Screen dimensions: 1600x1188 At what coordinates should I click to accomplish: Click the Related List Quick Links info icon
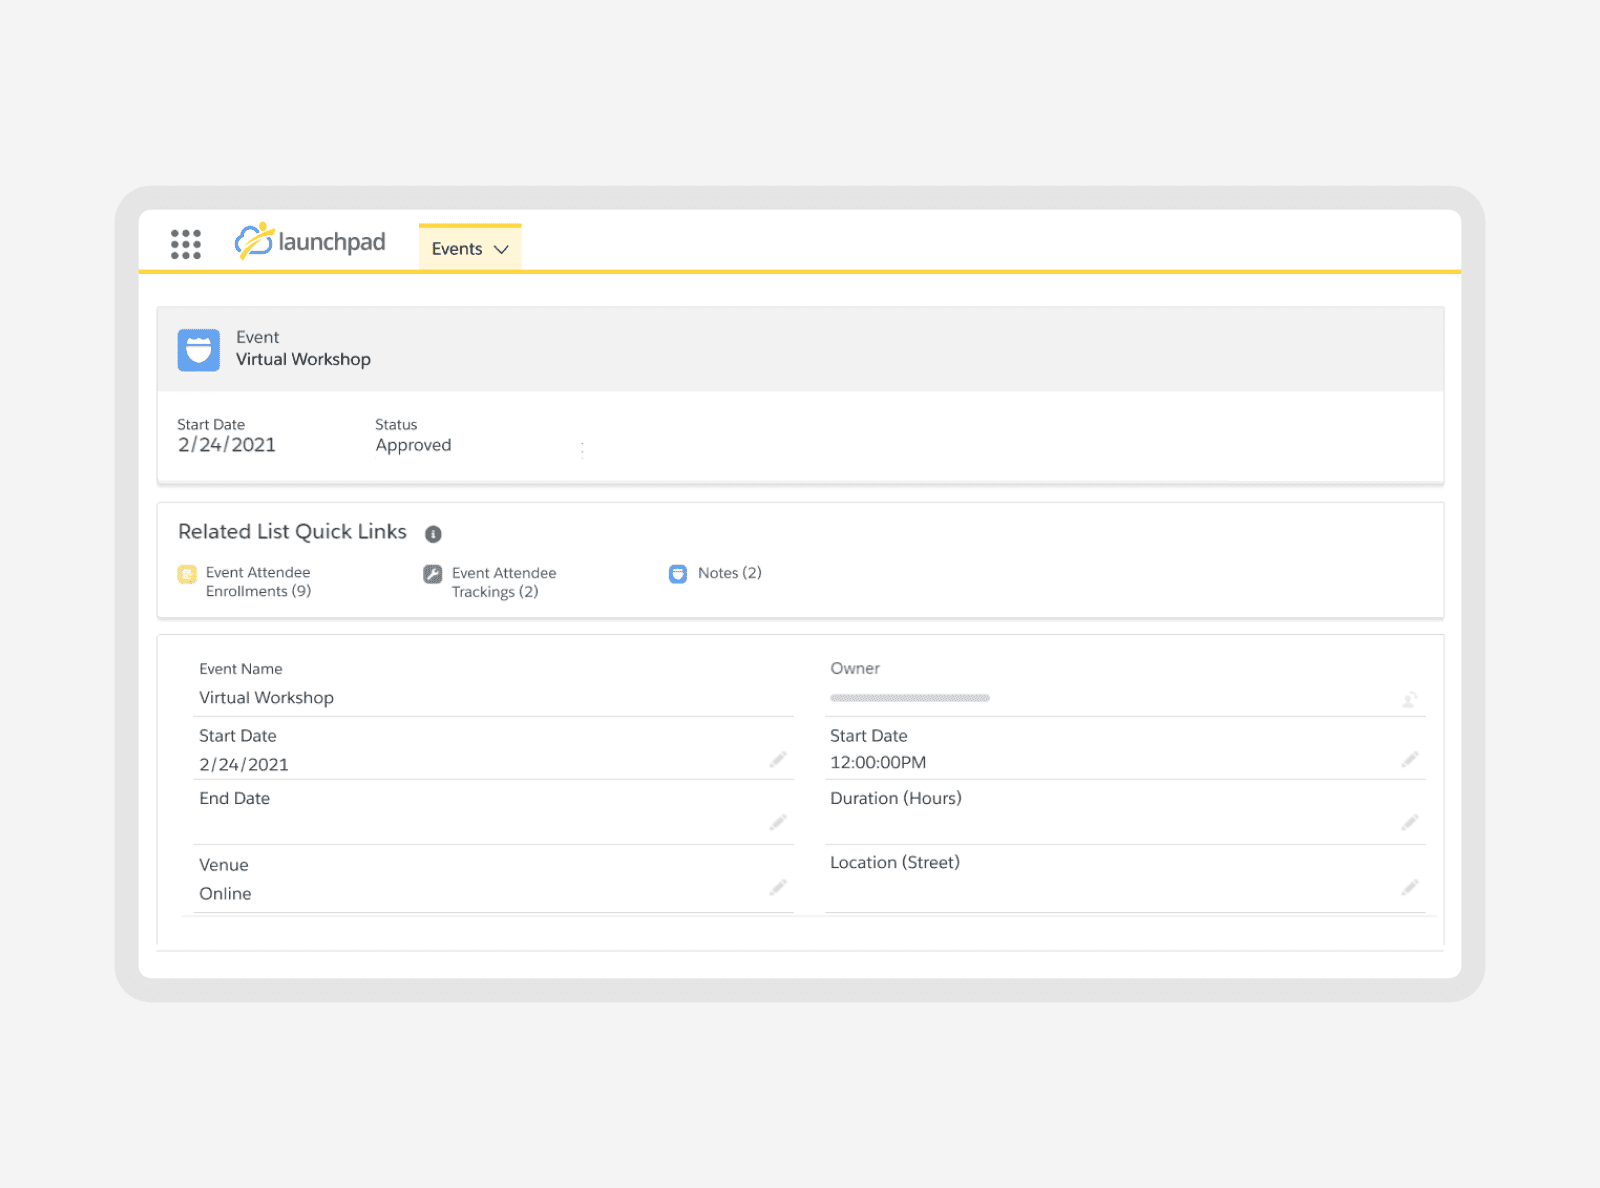433,534
